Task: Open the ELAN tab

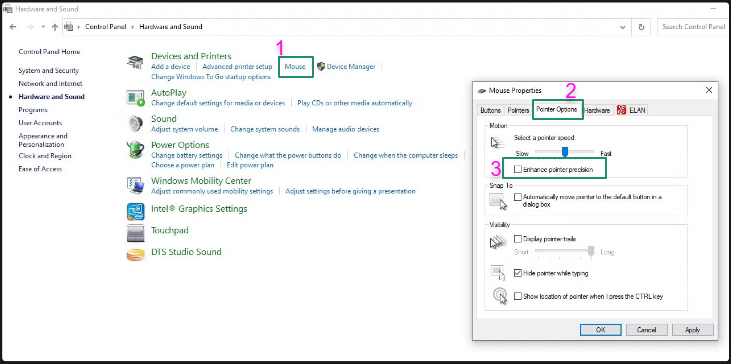Action: tap(631, 110)
